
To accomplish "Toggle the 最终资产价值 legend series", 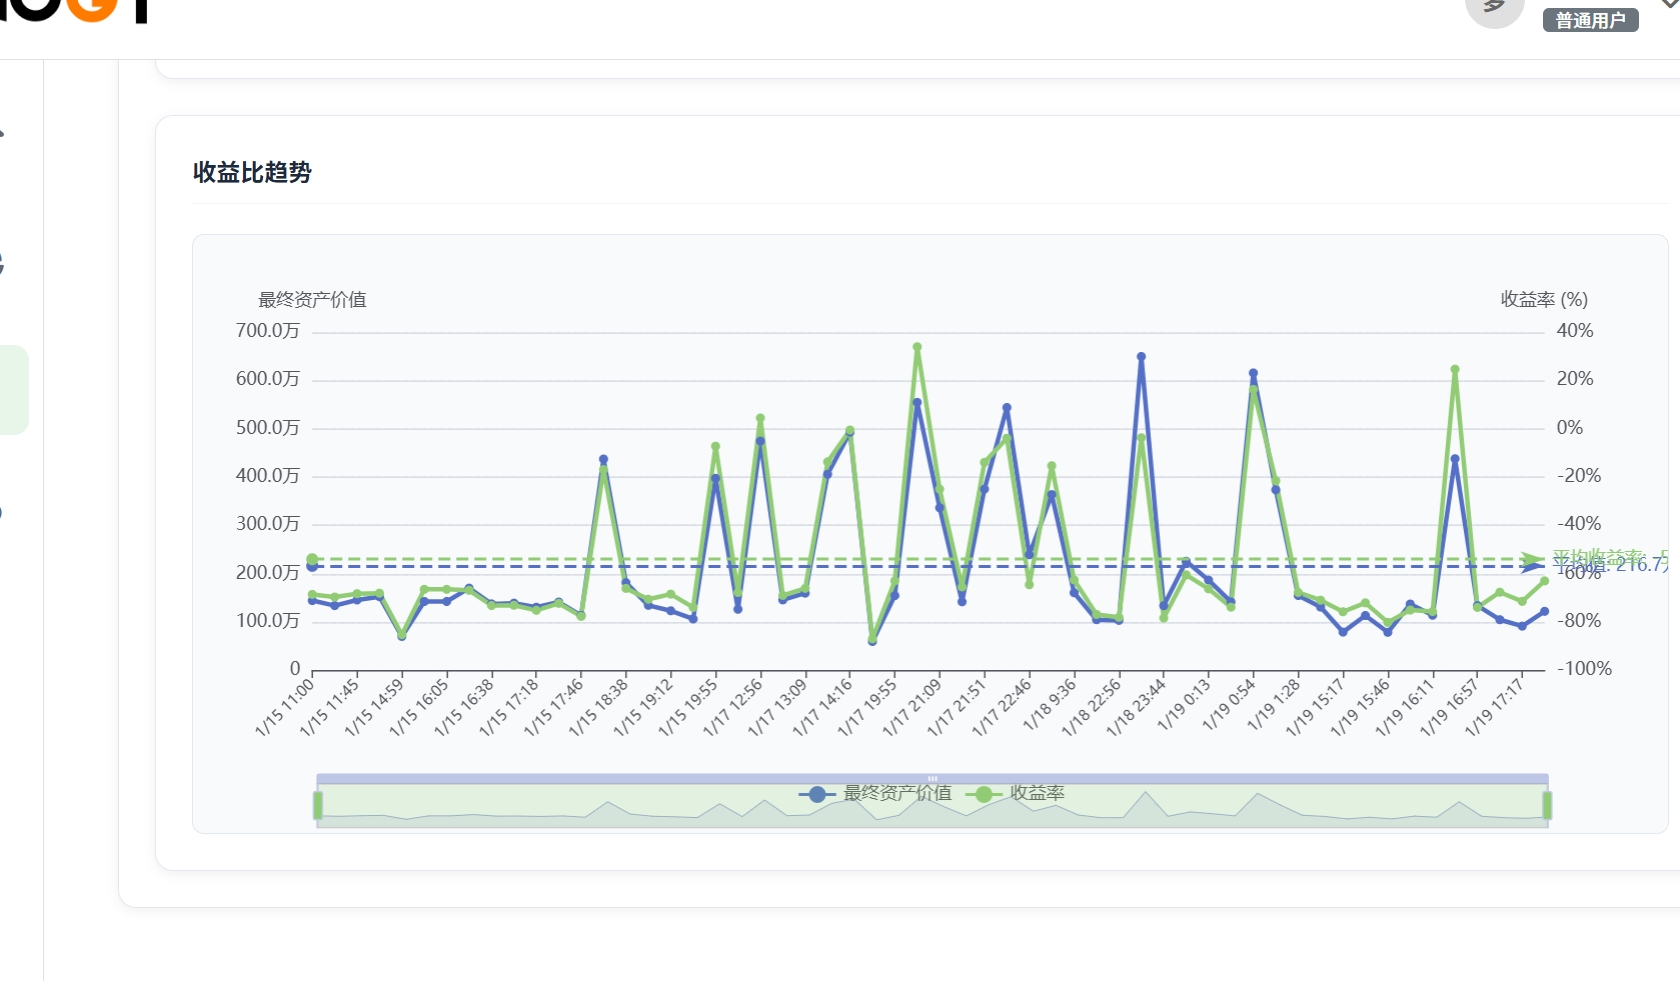I will click(875, 793).
